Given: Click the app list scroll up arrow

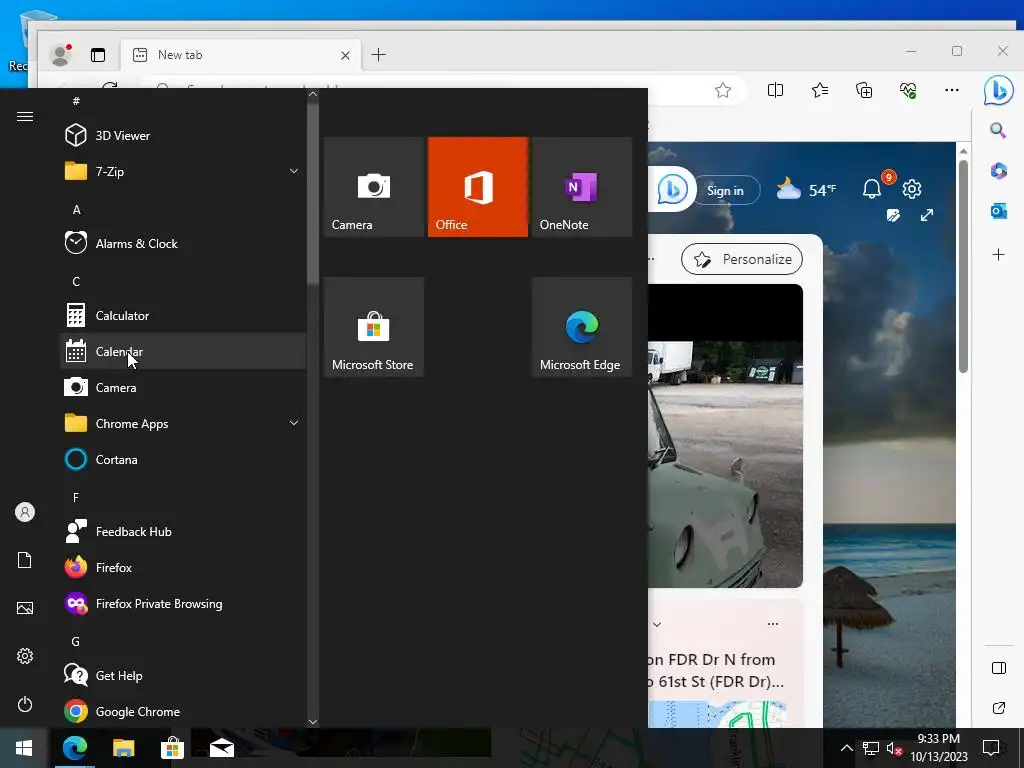Looking at the screenshot, I should (x=313, y=94).
